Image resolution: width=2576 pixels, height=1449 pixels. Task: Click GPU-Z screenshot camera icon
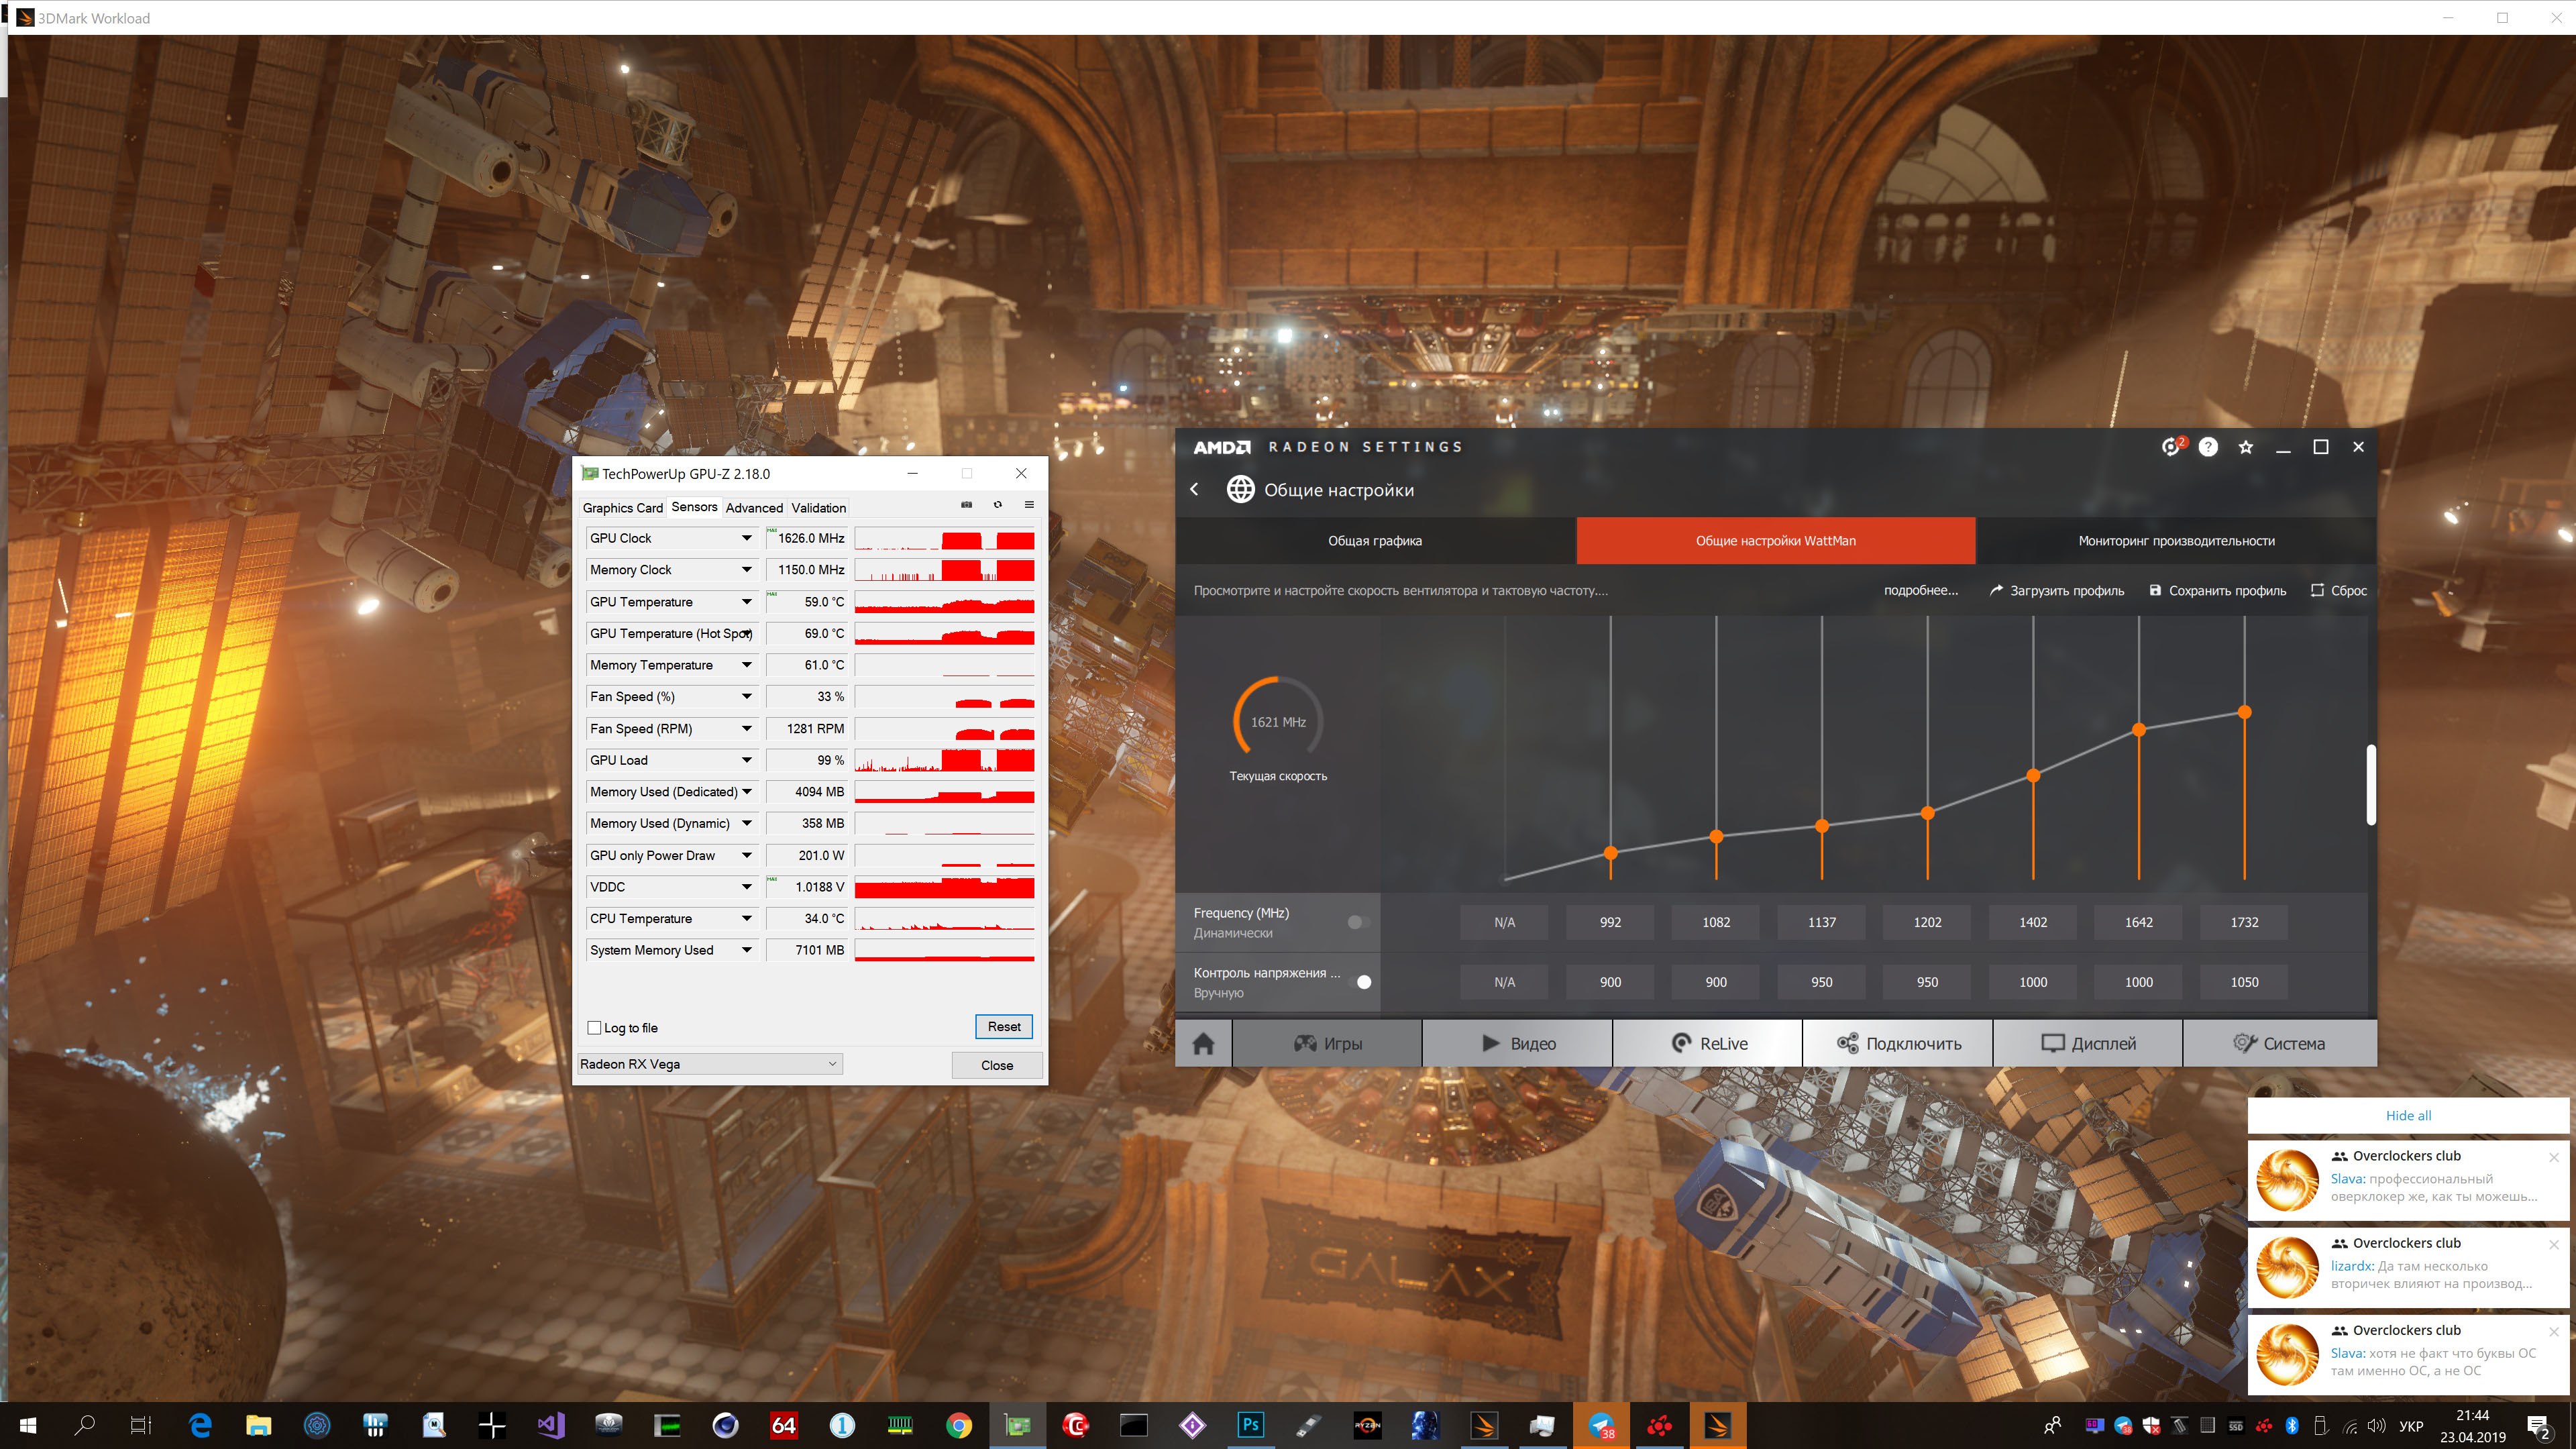966,505
